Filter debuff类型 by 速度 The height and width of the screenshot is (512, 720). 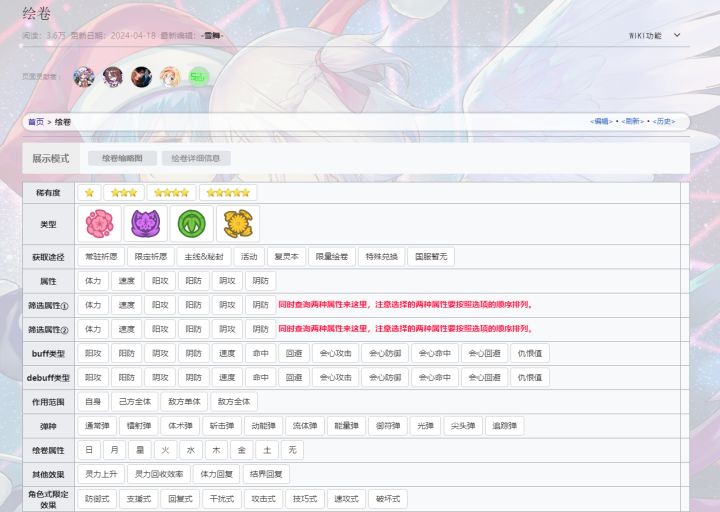pyautogui.click(x=227, y=377)
